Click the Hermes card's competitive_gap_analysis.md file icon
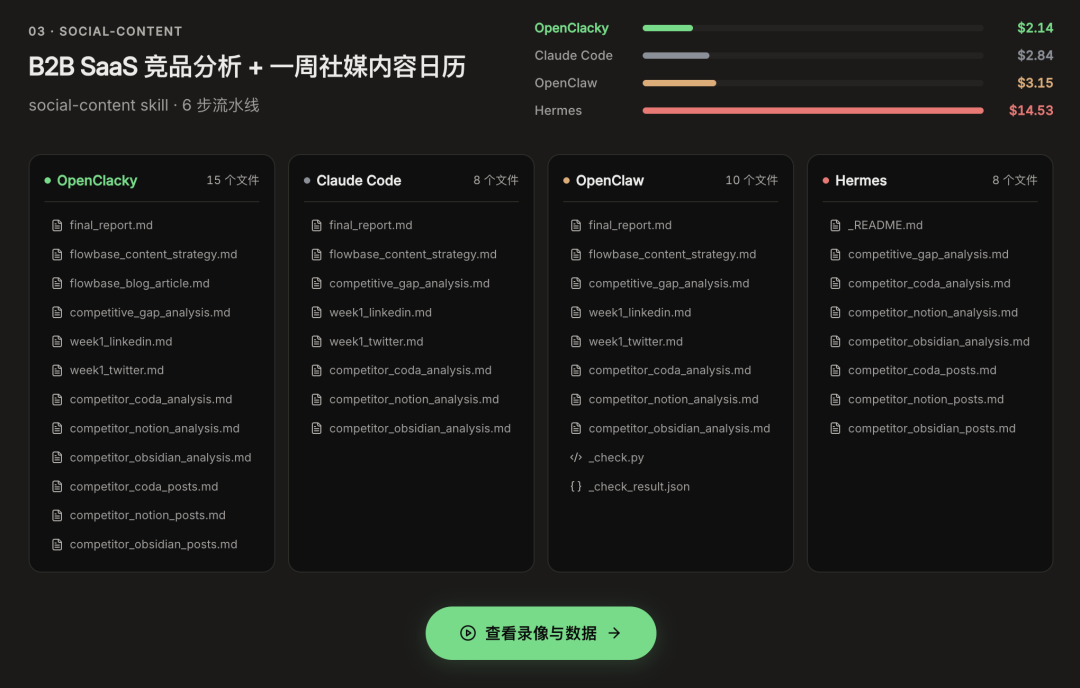 (835, 255)
